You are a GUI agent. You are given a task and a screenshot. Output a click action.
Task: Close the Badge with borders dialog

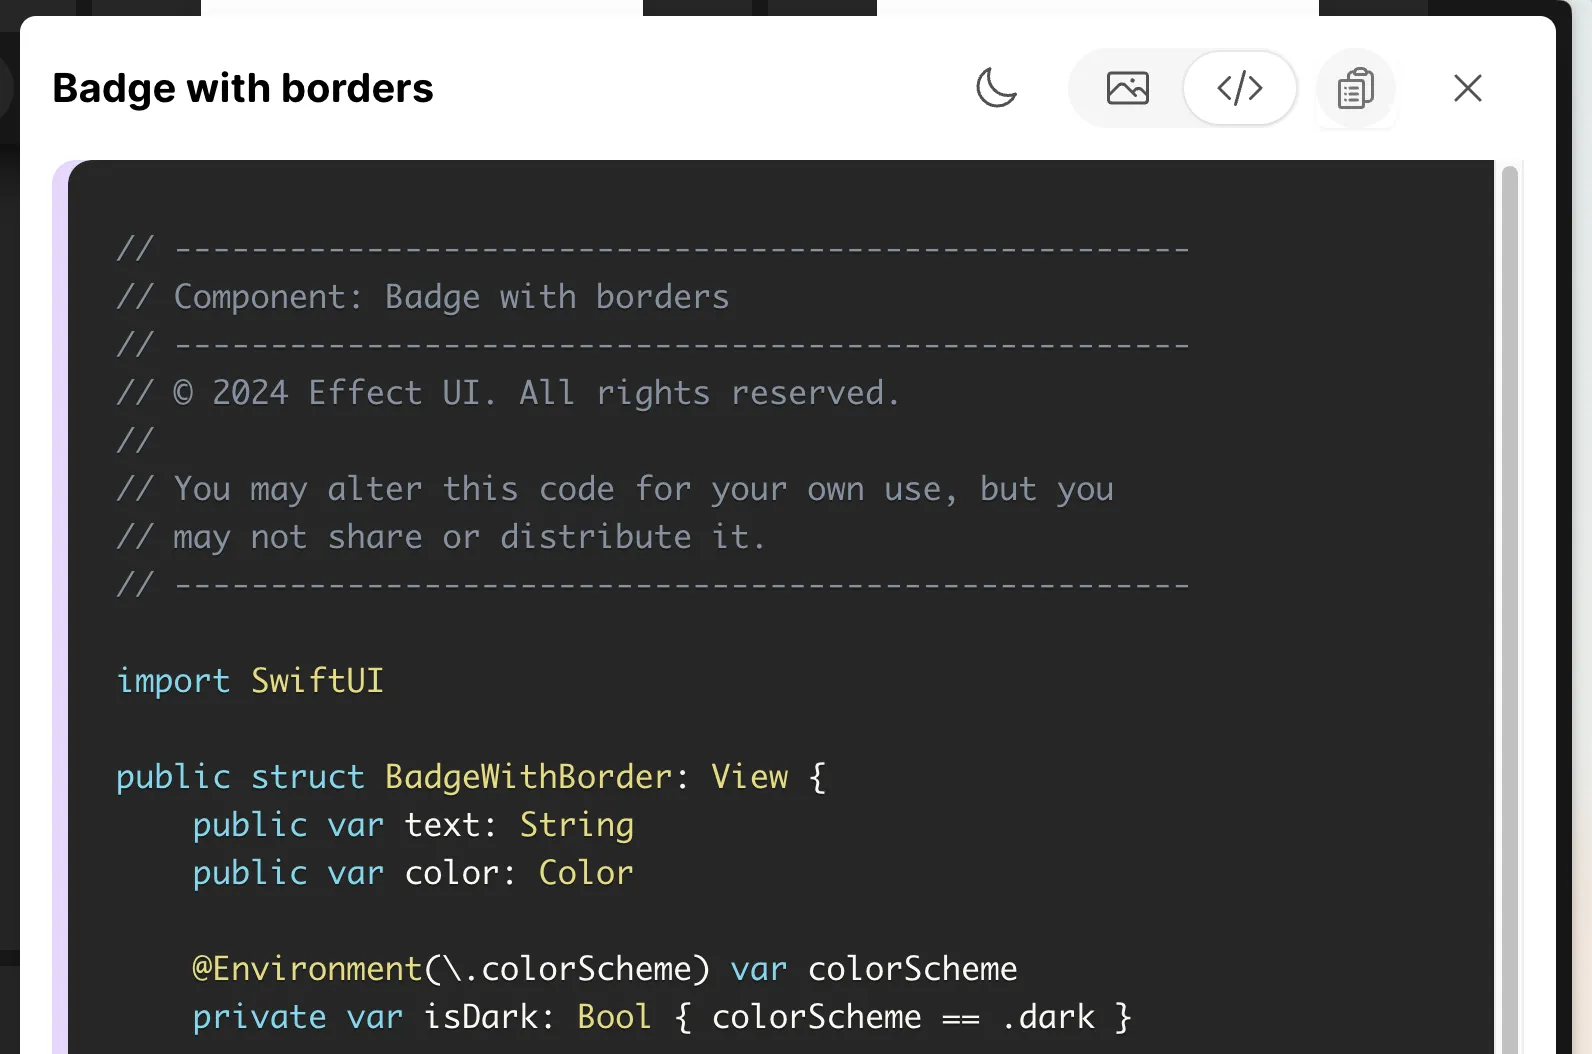point(1467,88)
